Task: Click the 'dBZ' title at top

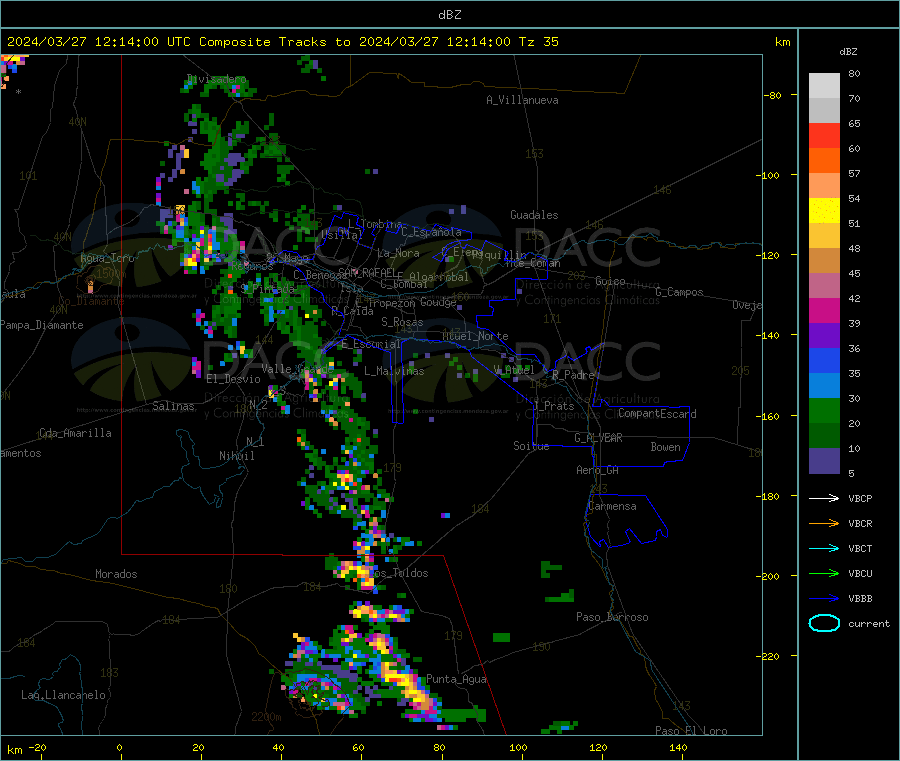Action: coord(449,15)
